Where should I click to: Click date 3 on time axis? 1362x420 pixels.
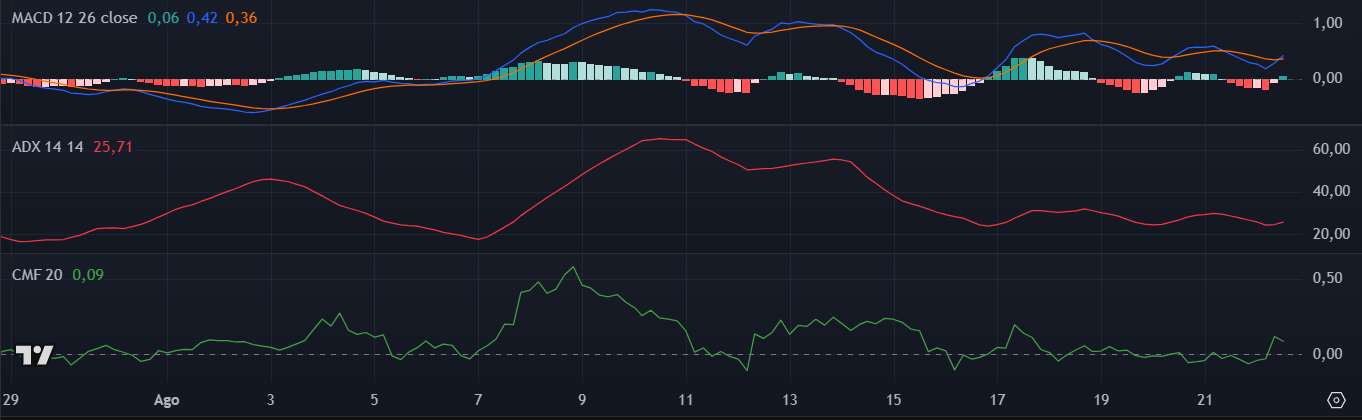click(x=271, y=400)
